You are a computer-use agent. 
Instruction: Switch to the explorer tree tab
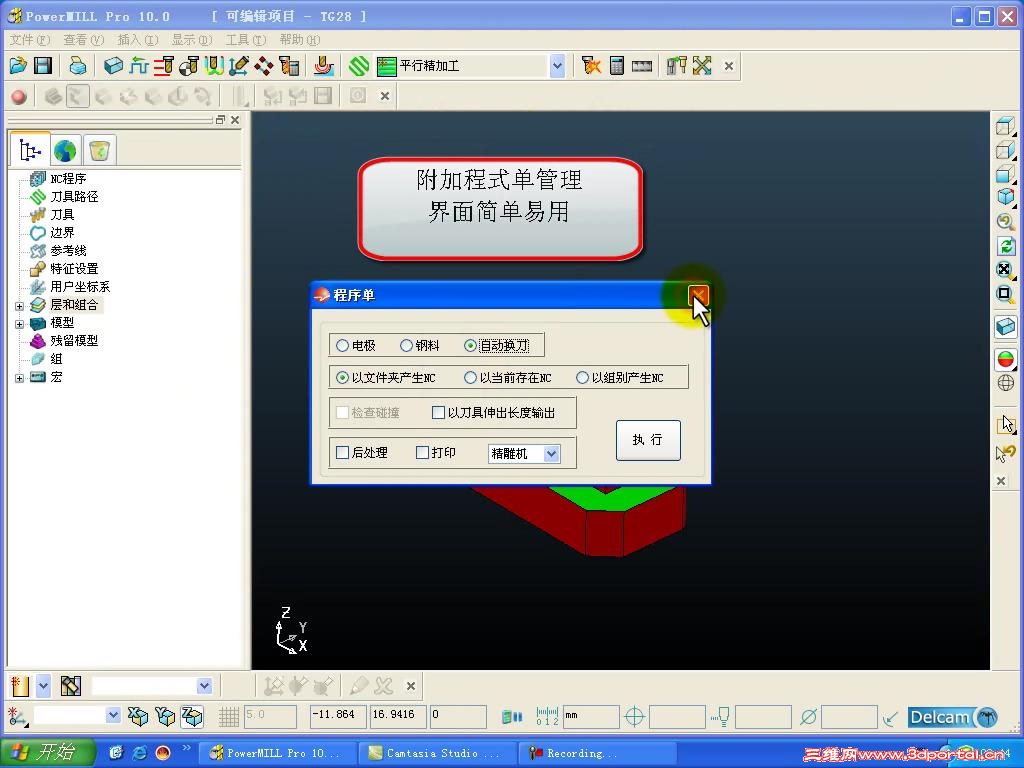tap(30, 150)
